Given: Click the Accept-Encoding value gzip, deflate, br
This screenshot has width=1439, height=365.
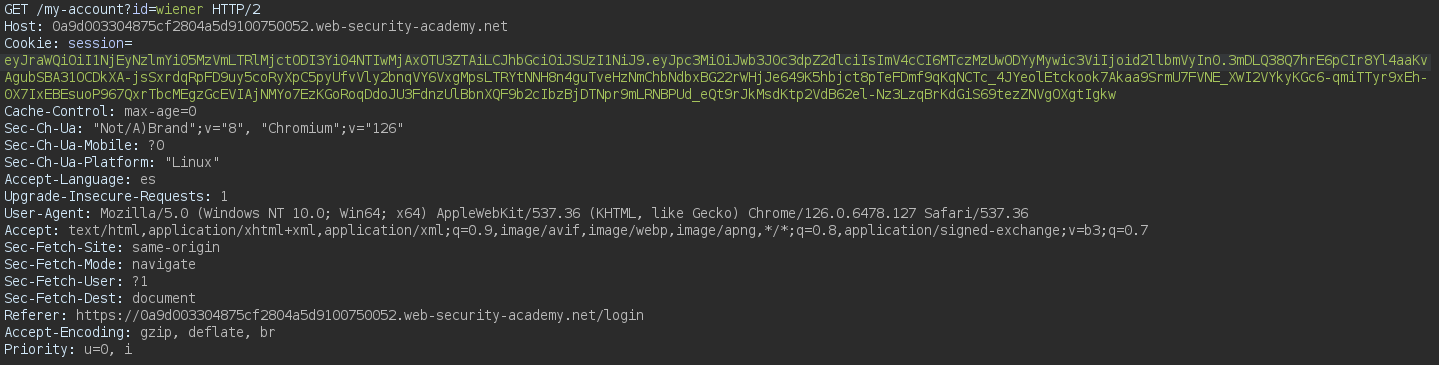Looking at the screenshot, I should (208, 332).
